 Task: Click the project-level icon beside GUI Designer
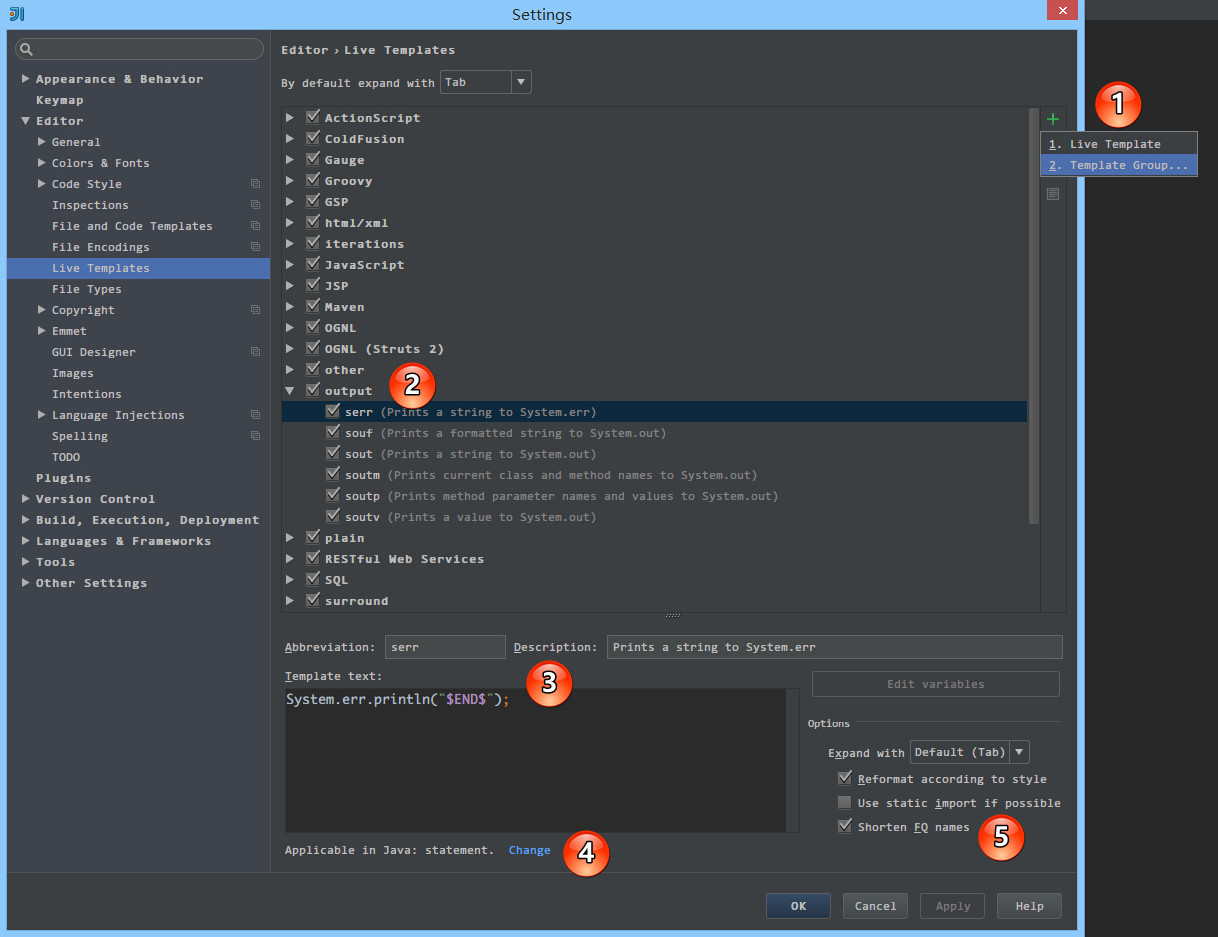(255, 352)
